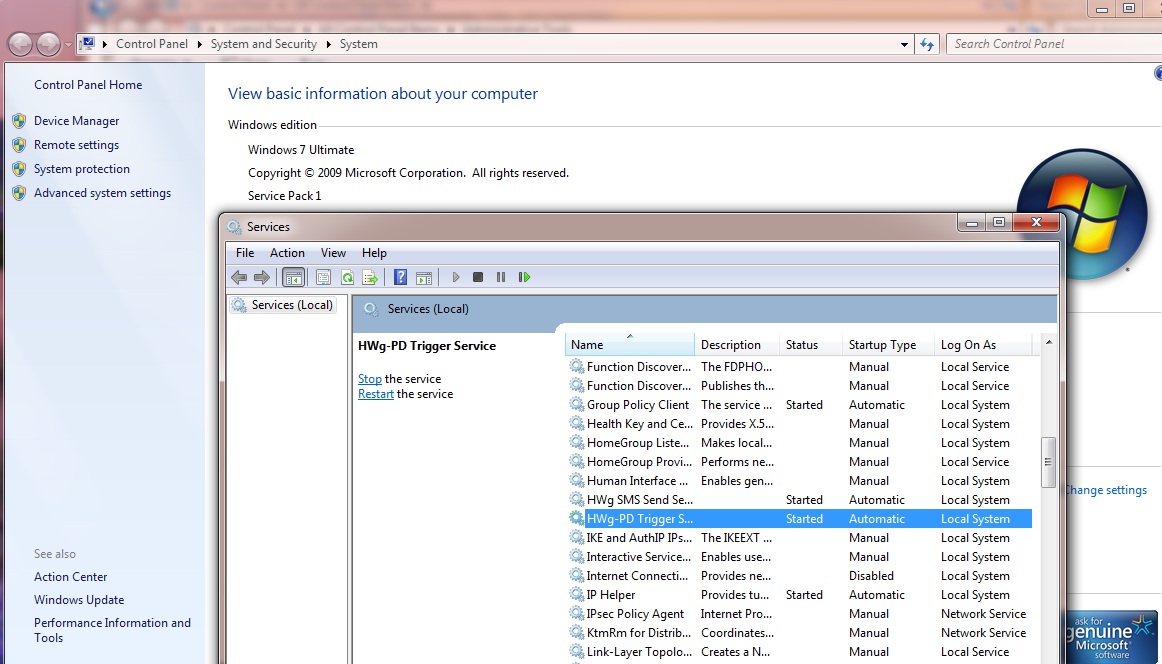1162x664 pixels.
Task: Click the address bar refresh button
Action: tap(926, 44)
